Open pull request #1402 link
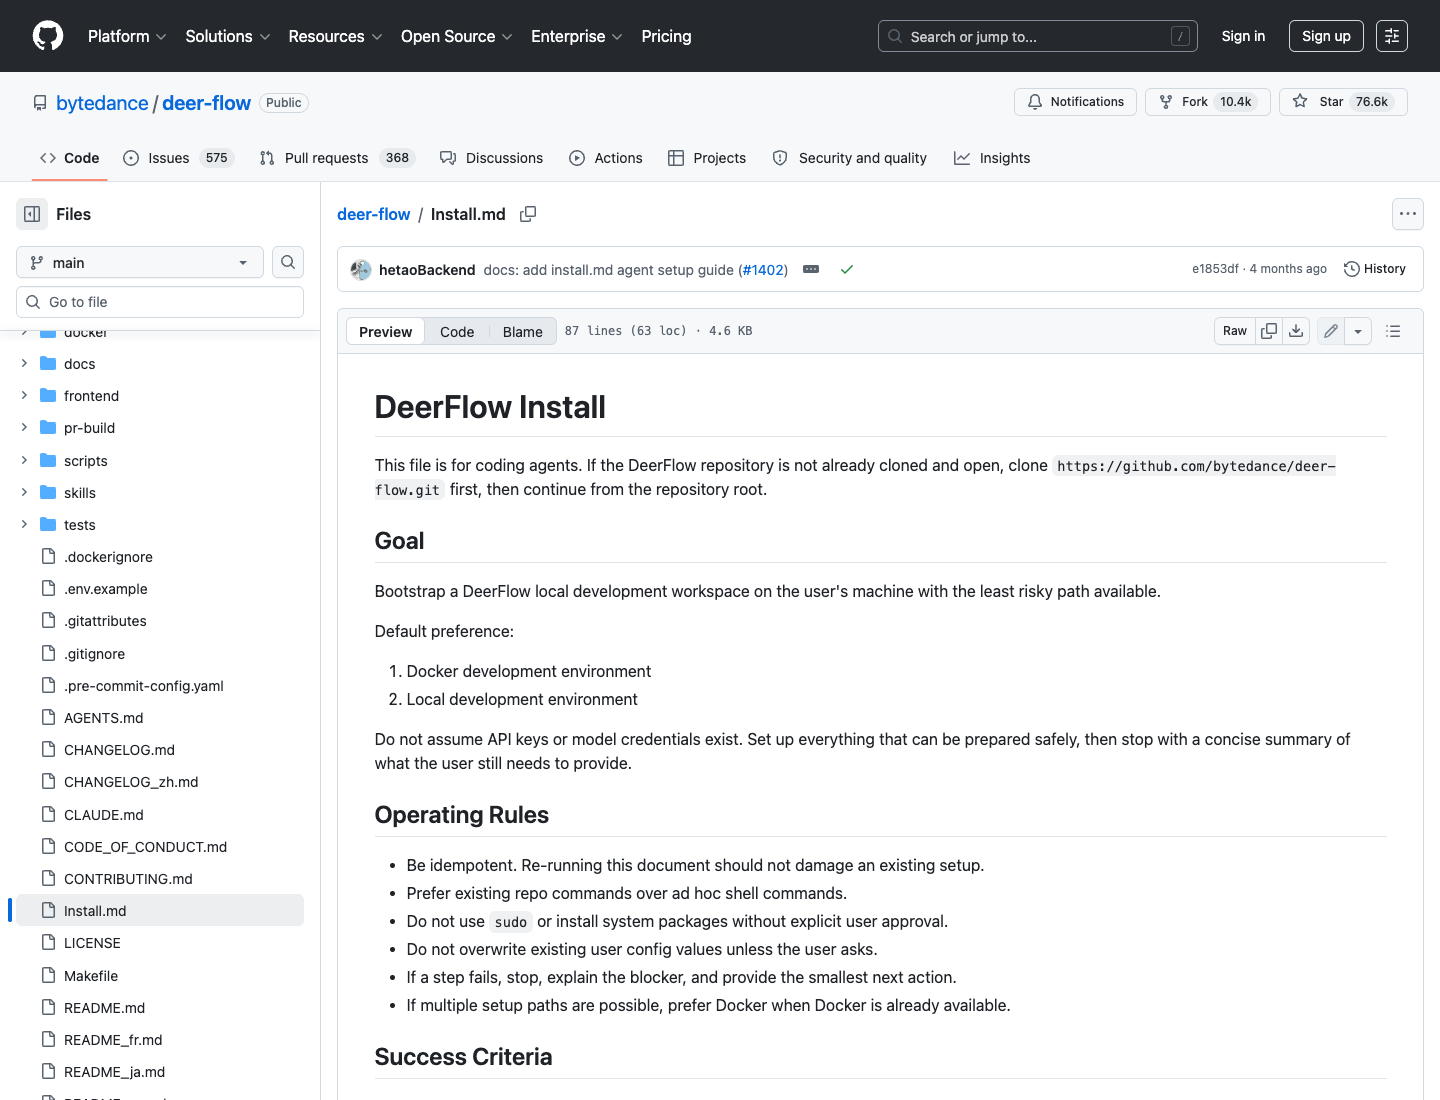The image size is (1440, 1100). 763,270
